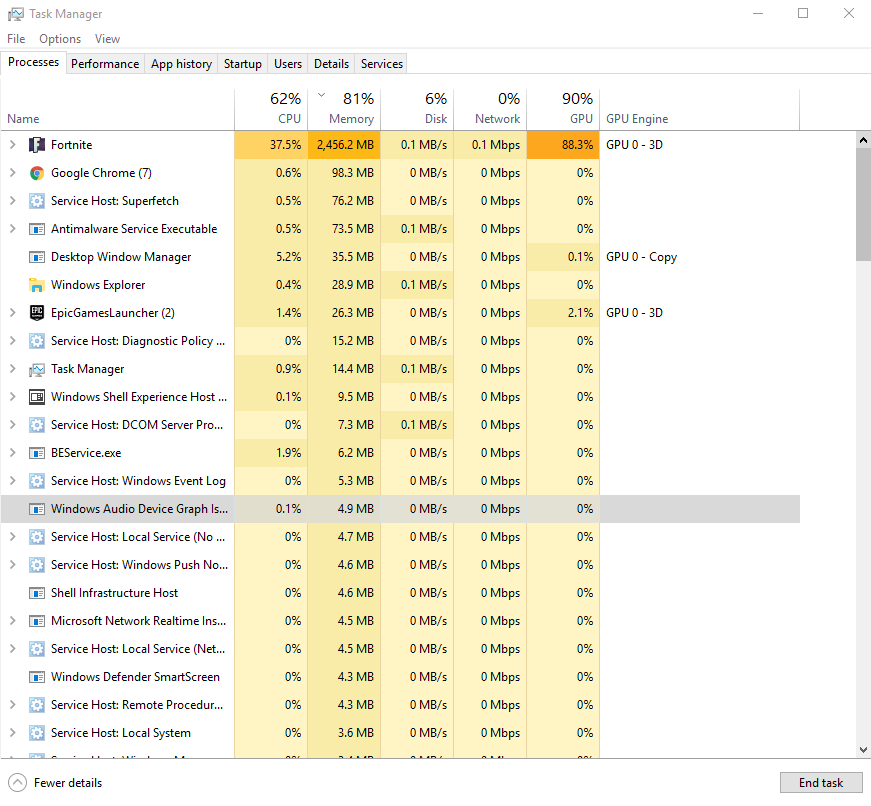Click the Service Host: Windows Event Log icon
871x806 pixels.
coord(37,481)
